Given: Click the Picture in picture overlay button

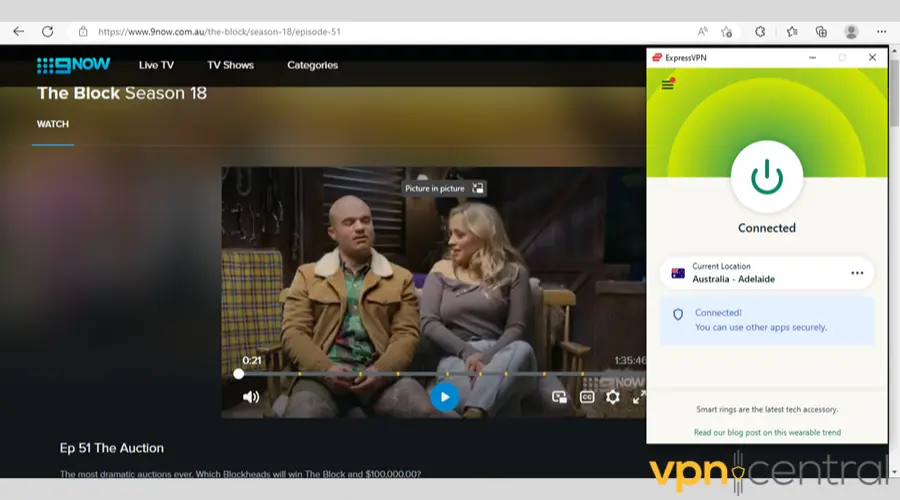Looking at the screenshot, I should [444, 188].
